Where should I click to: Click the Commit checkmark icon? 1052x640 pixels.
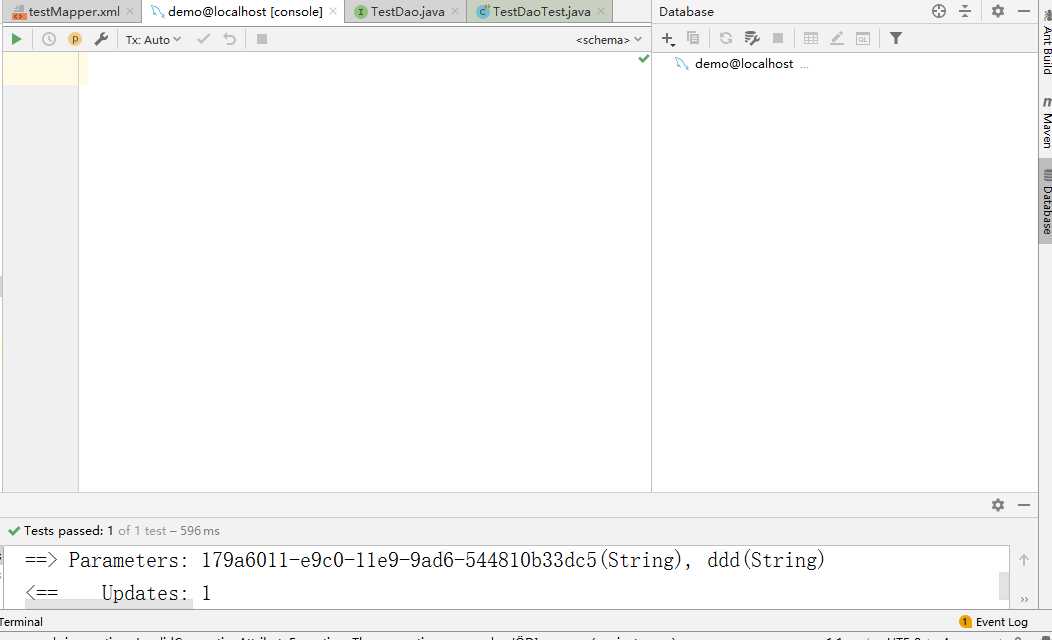tap(203, 40)
